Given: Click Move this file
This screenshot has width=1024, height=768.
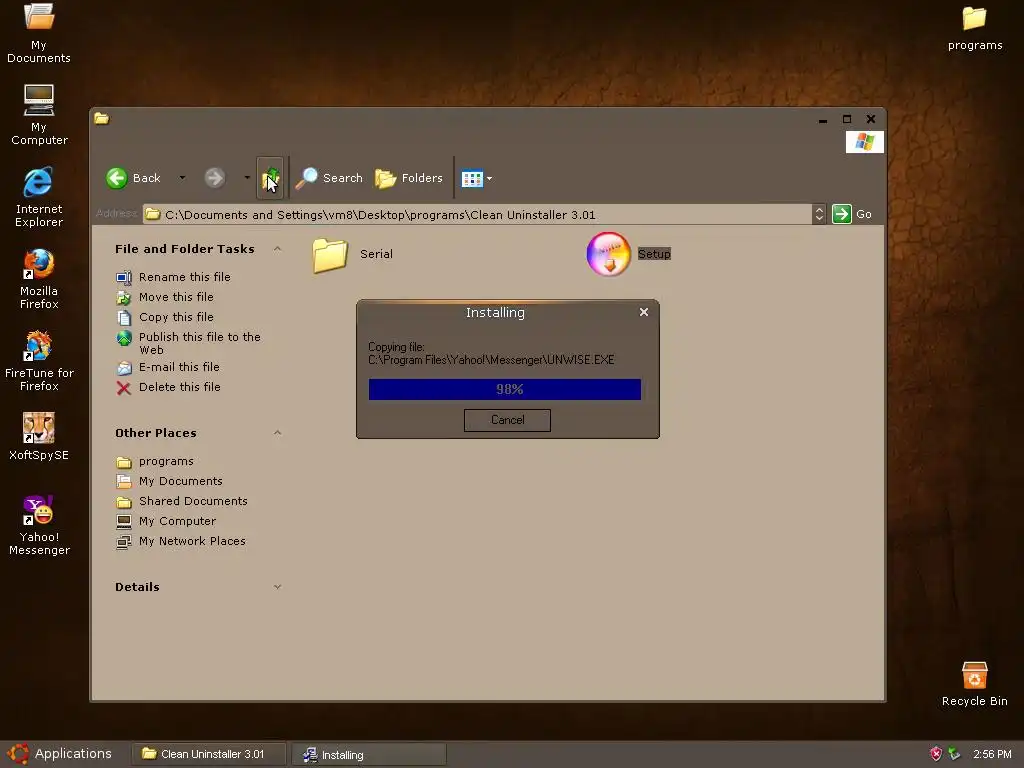Looking at the screenshot, I should click(x=176, y=297).
